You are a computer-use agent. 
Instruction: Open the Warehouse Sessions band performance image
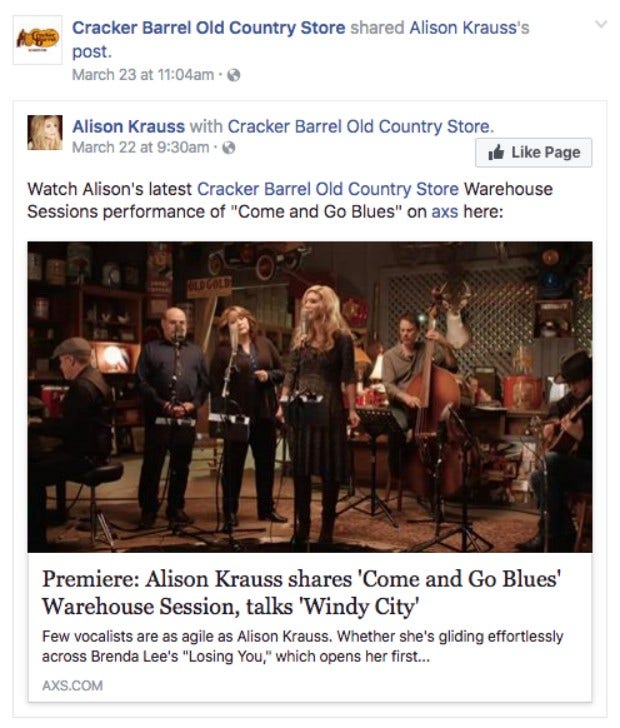[310, 397]
